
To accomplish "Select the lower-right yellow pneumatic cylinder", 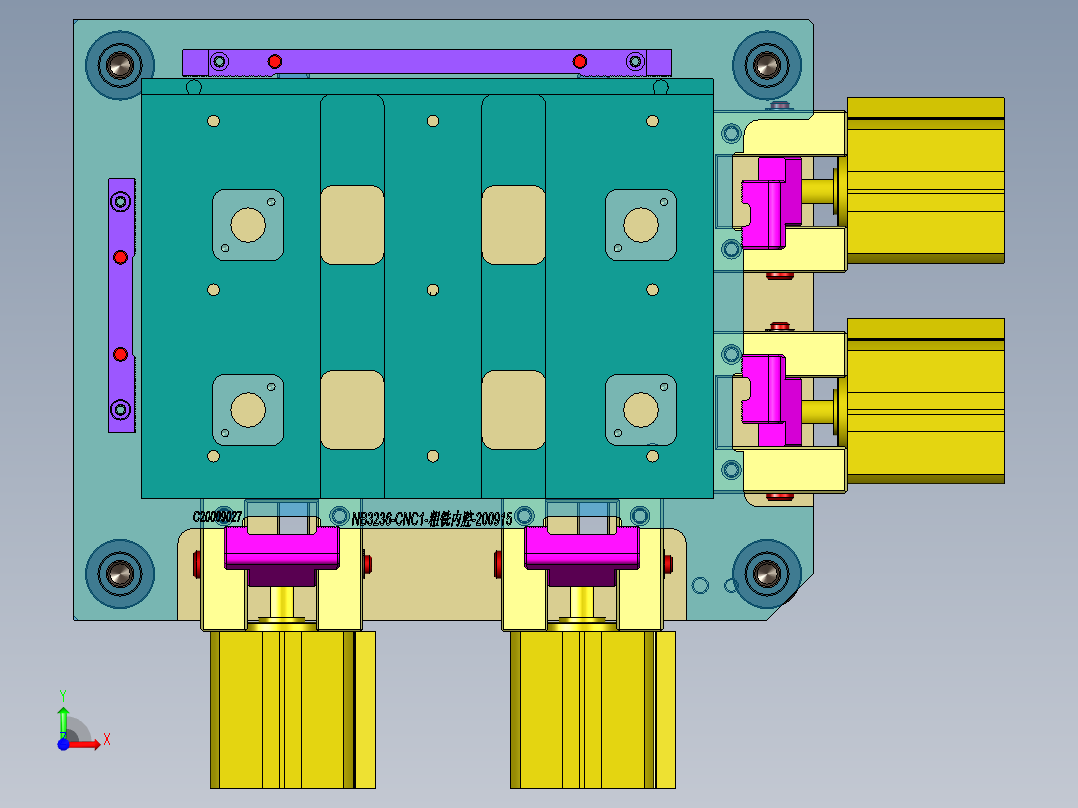I will pos(925,400).
